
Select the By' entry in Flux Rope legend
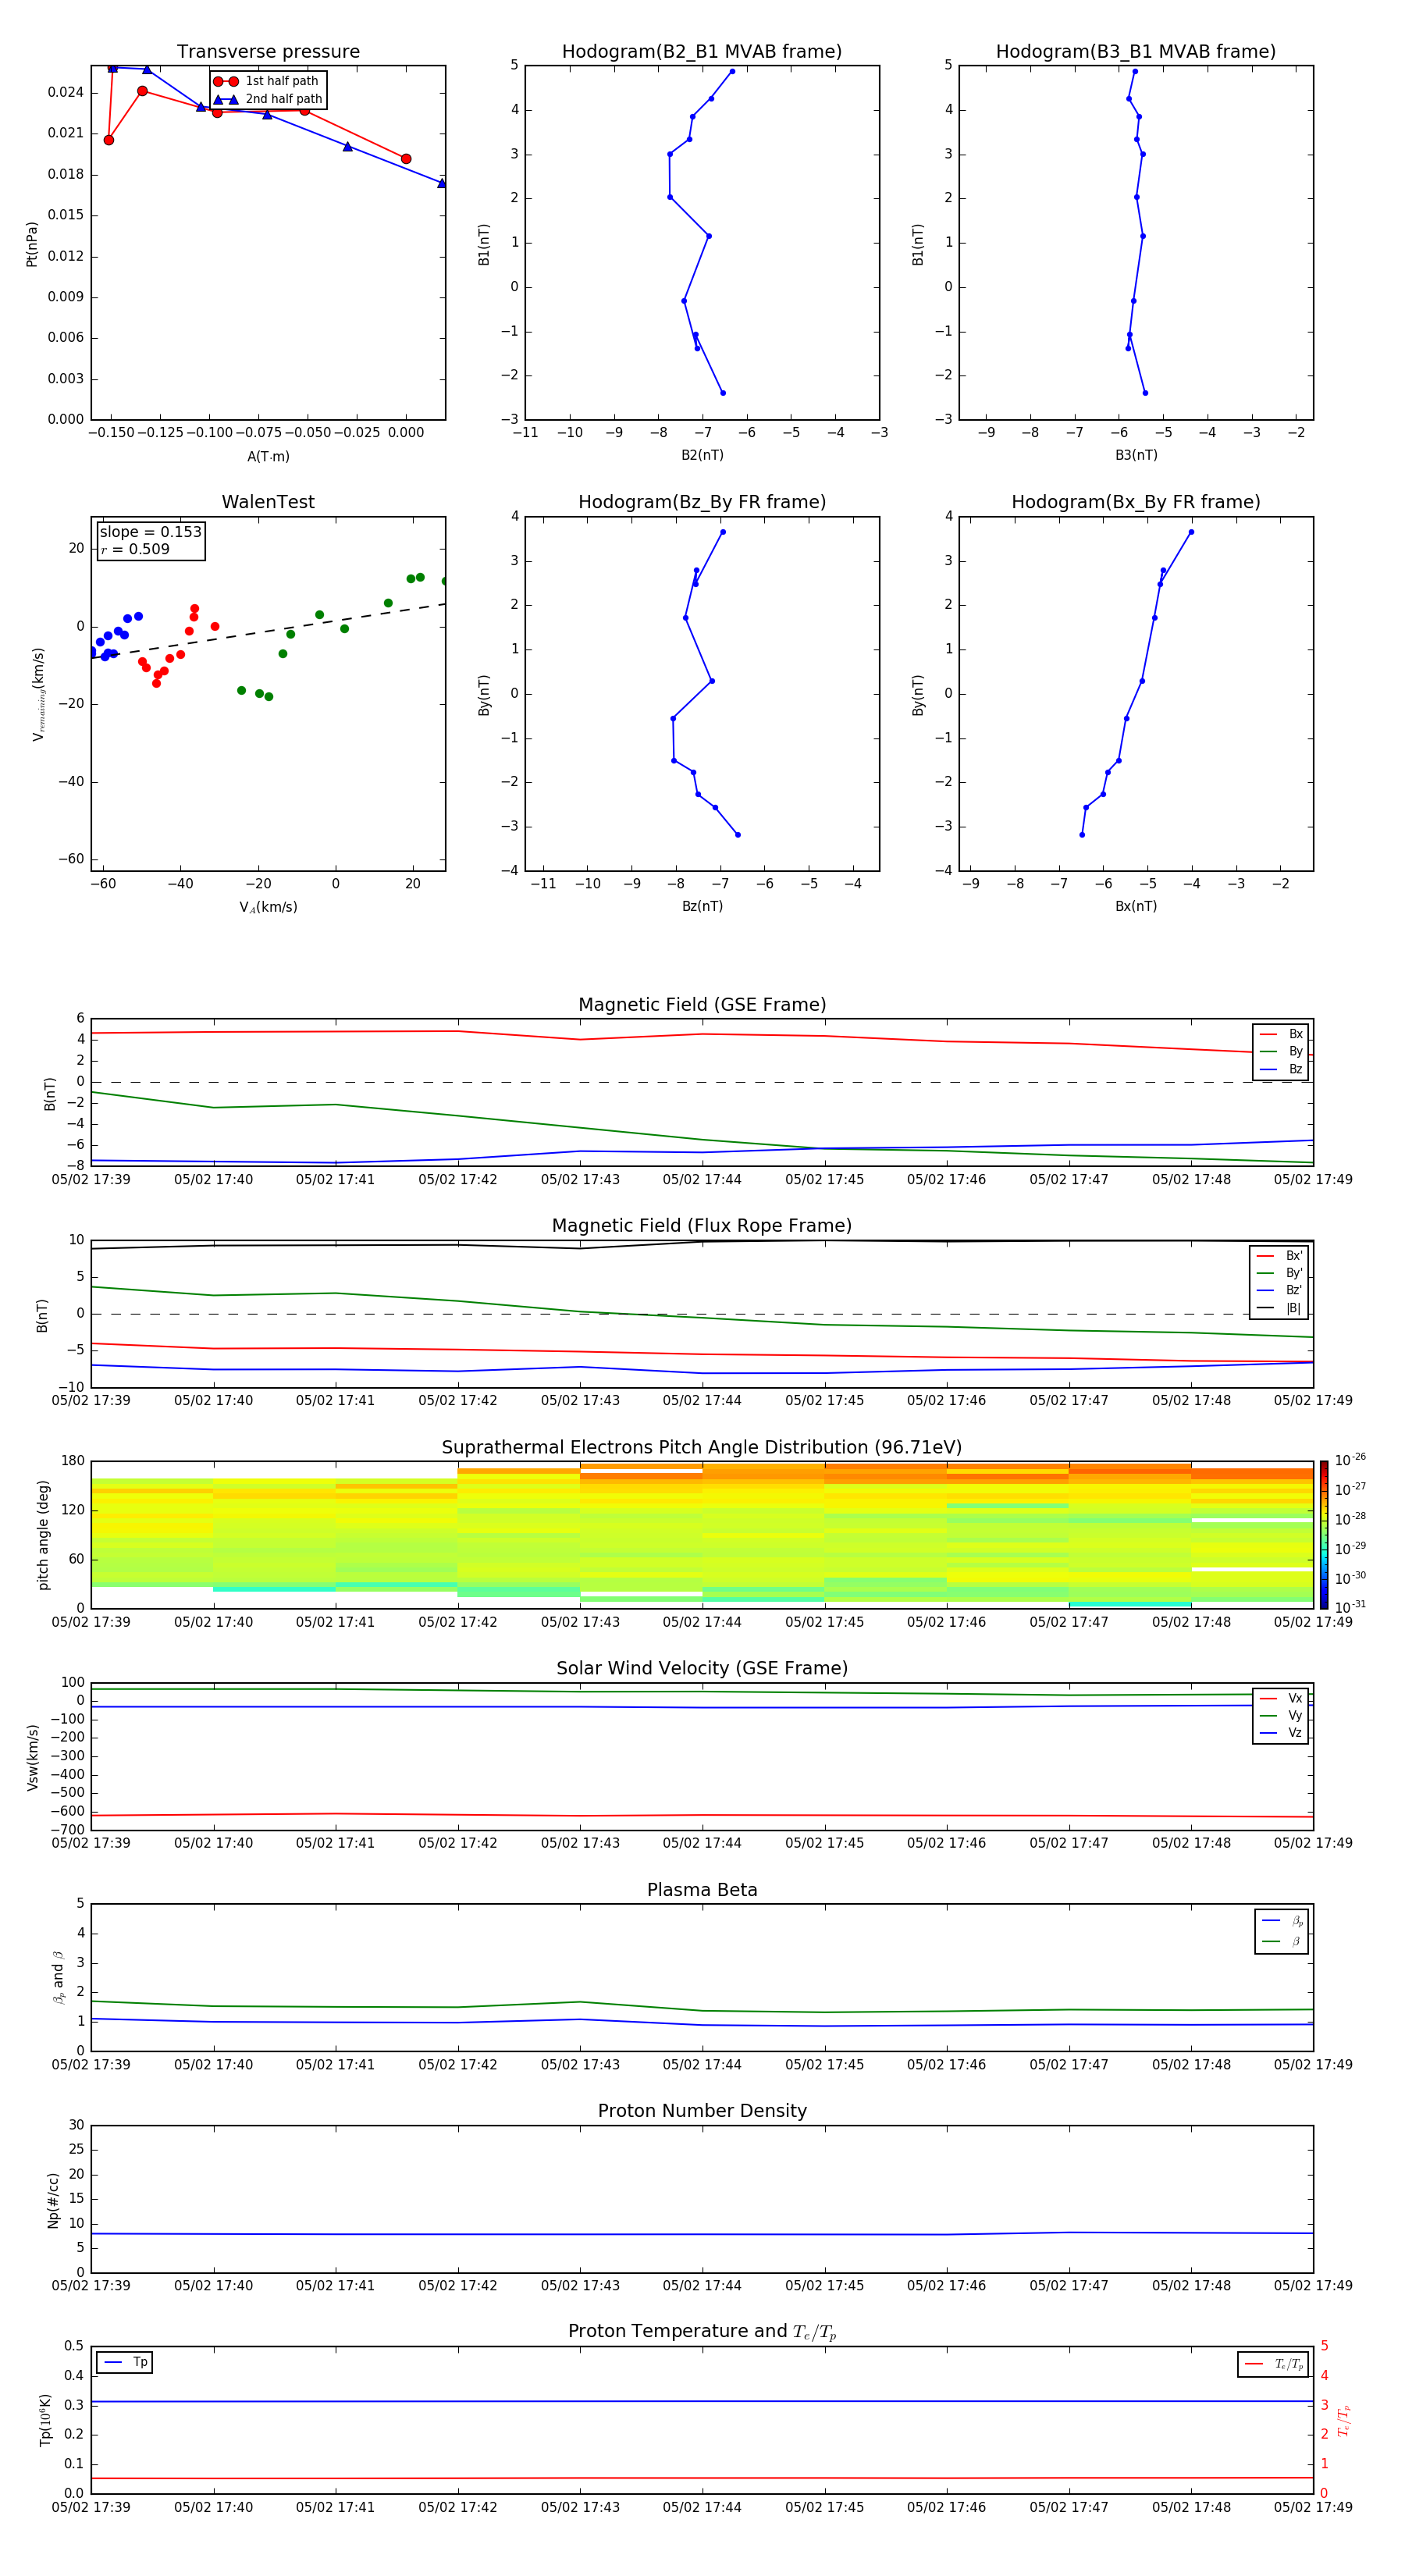click(x=1279, y=1273)
